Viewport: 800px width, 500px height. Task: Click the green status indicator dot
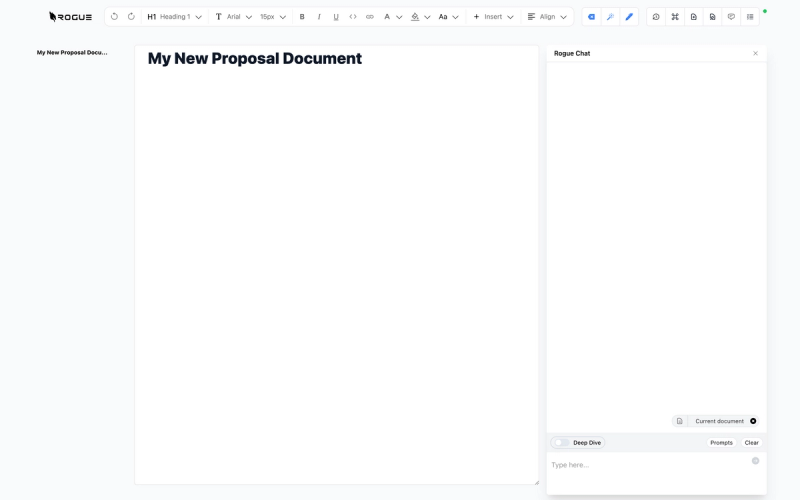point(765,11)
